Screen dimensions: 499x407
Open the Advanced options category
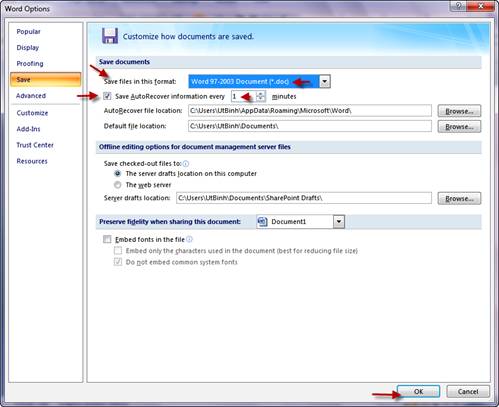click(x=31, y=96)
